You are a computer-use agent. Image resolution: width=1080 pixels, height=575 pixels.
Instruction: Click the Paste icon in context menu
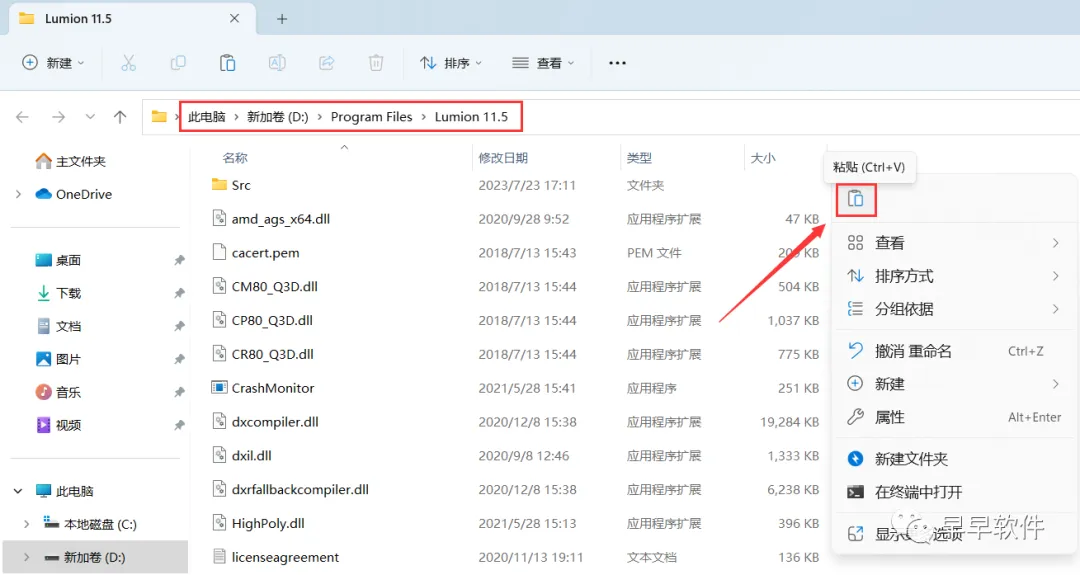coord(855,199)
